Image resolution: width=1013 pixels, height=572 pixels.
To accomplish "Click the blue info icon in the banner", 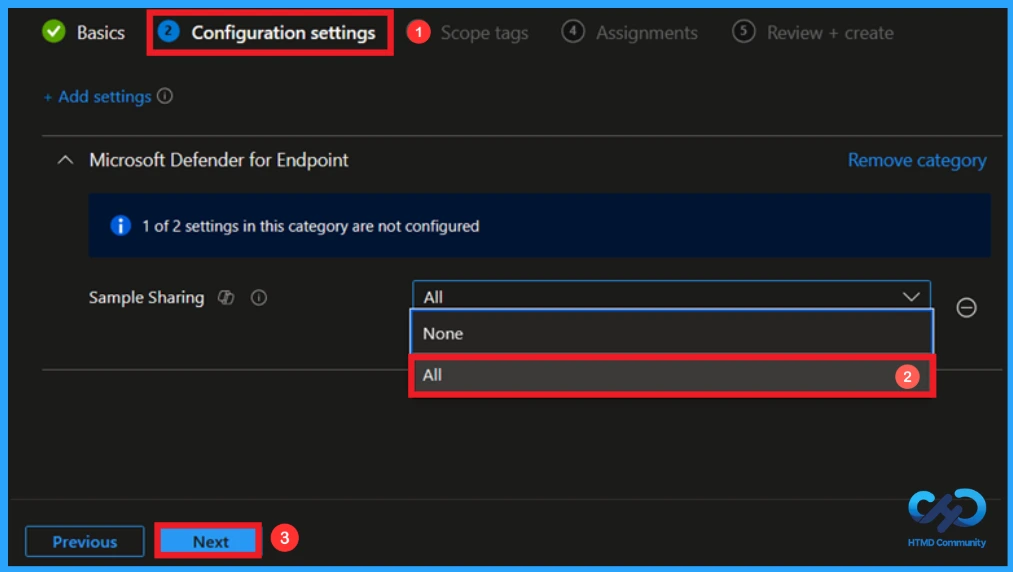I will [120, 226].
